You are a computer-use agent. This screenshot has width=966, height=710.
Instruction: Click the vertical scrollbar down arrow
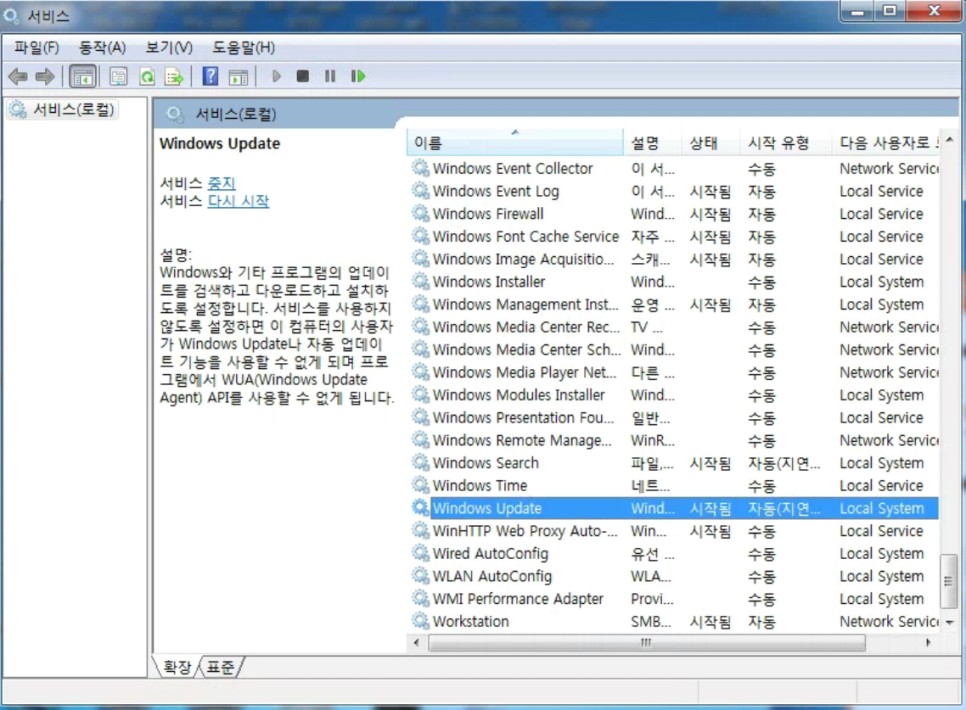click(949, 622)
